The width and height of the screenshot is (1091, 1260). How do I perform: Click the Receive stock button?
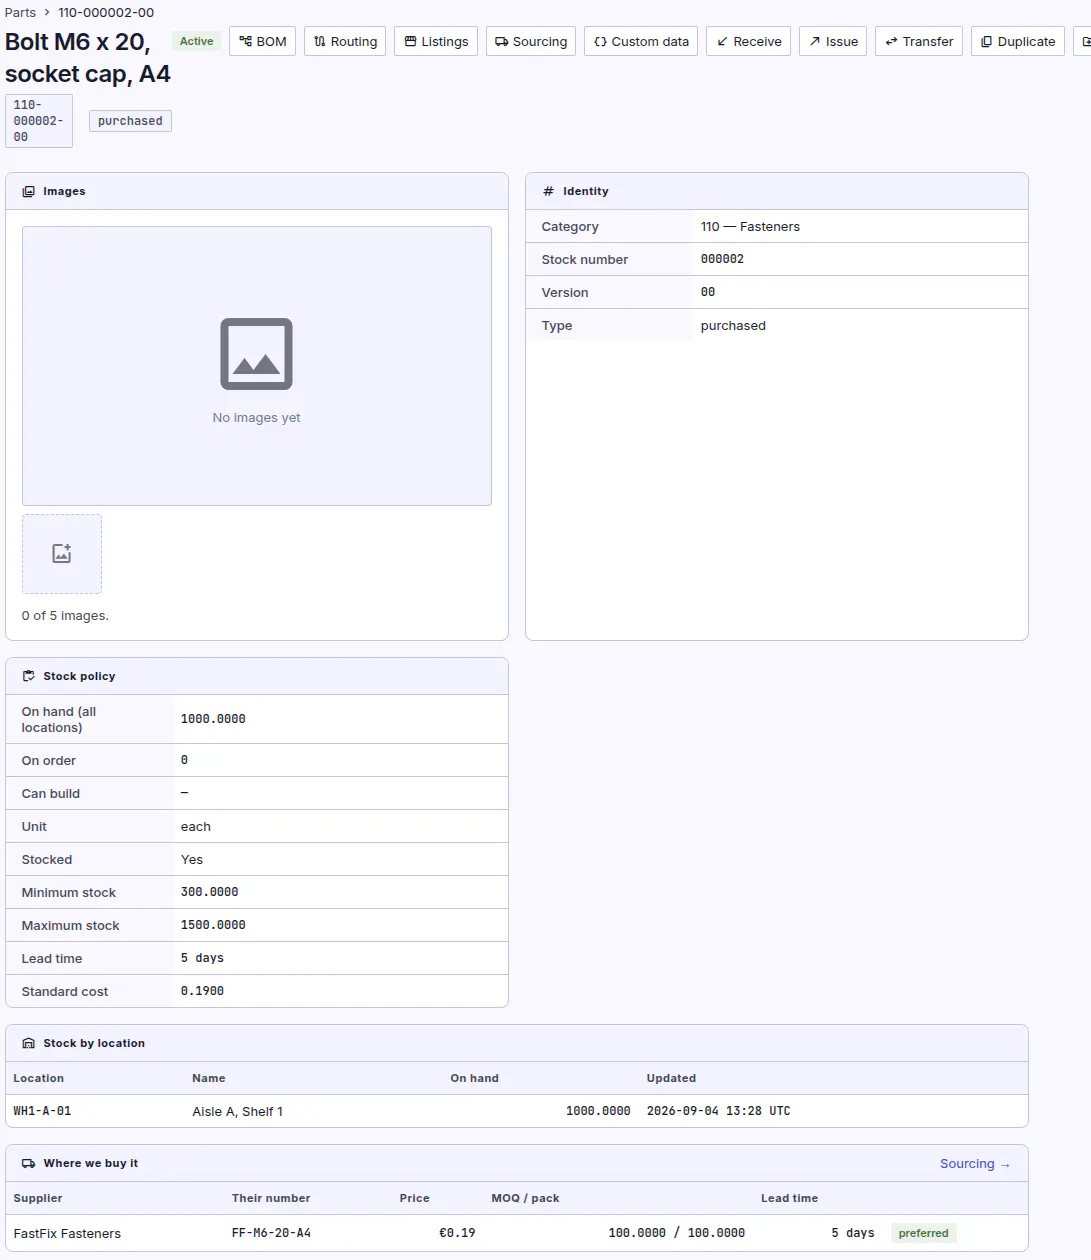tap(749, 41)
